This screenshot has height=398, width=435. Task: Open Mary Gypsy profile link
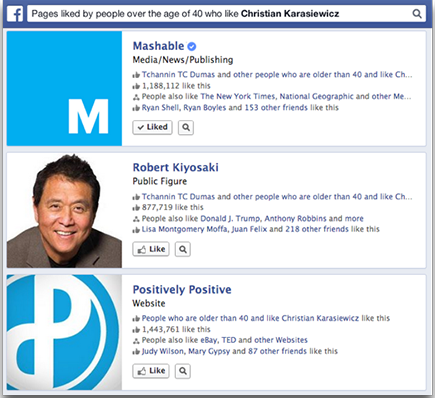[209, 351]
